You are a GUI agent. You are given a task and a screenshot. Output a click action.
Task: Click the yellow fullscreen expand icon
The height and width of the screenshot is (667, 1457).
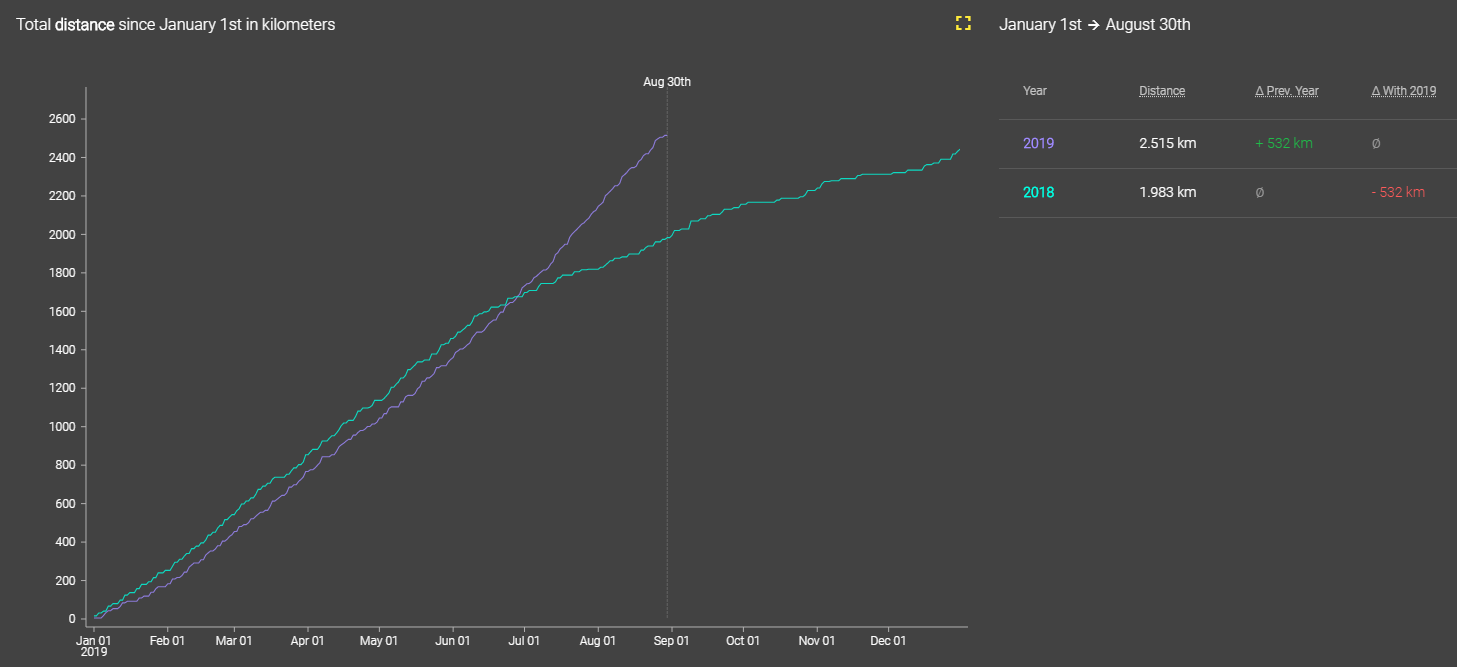[x=963, y=23]
